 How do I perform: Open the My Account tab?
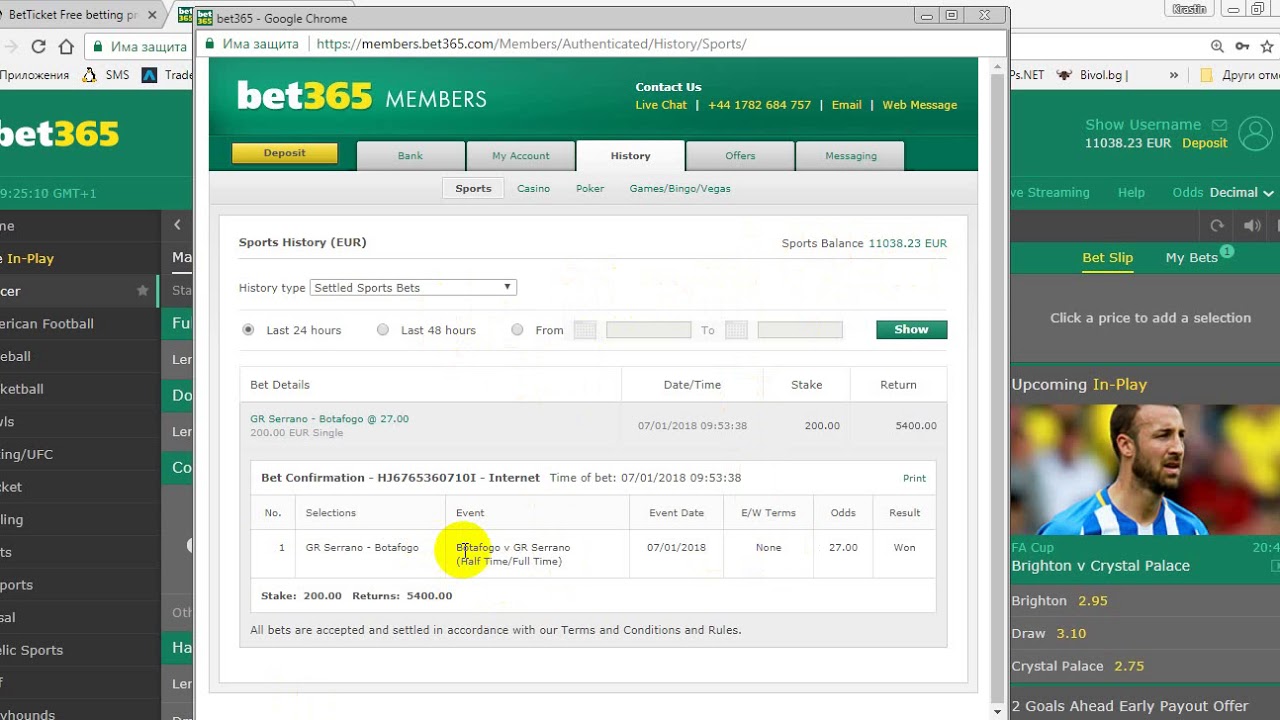[x=520, y=156]
